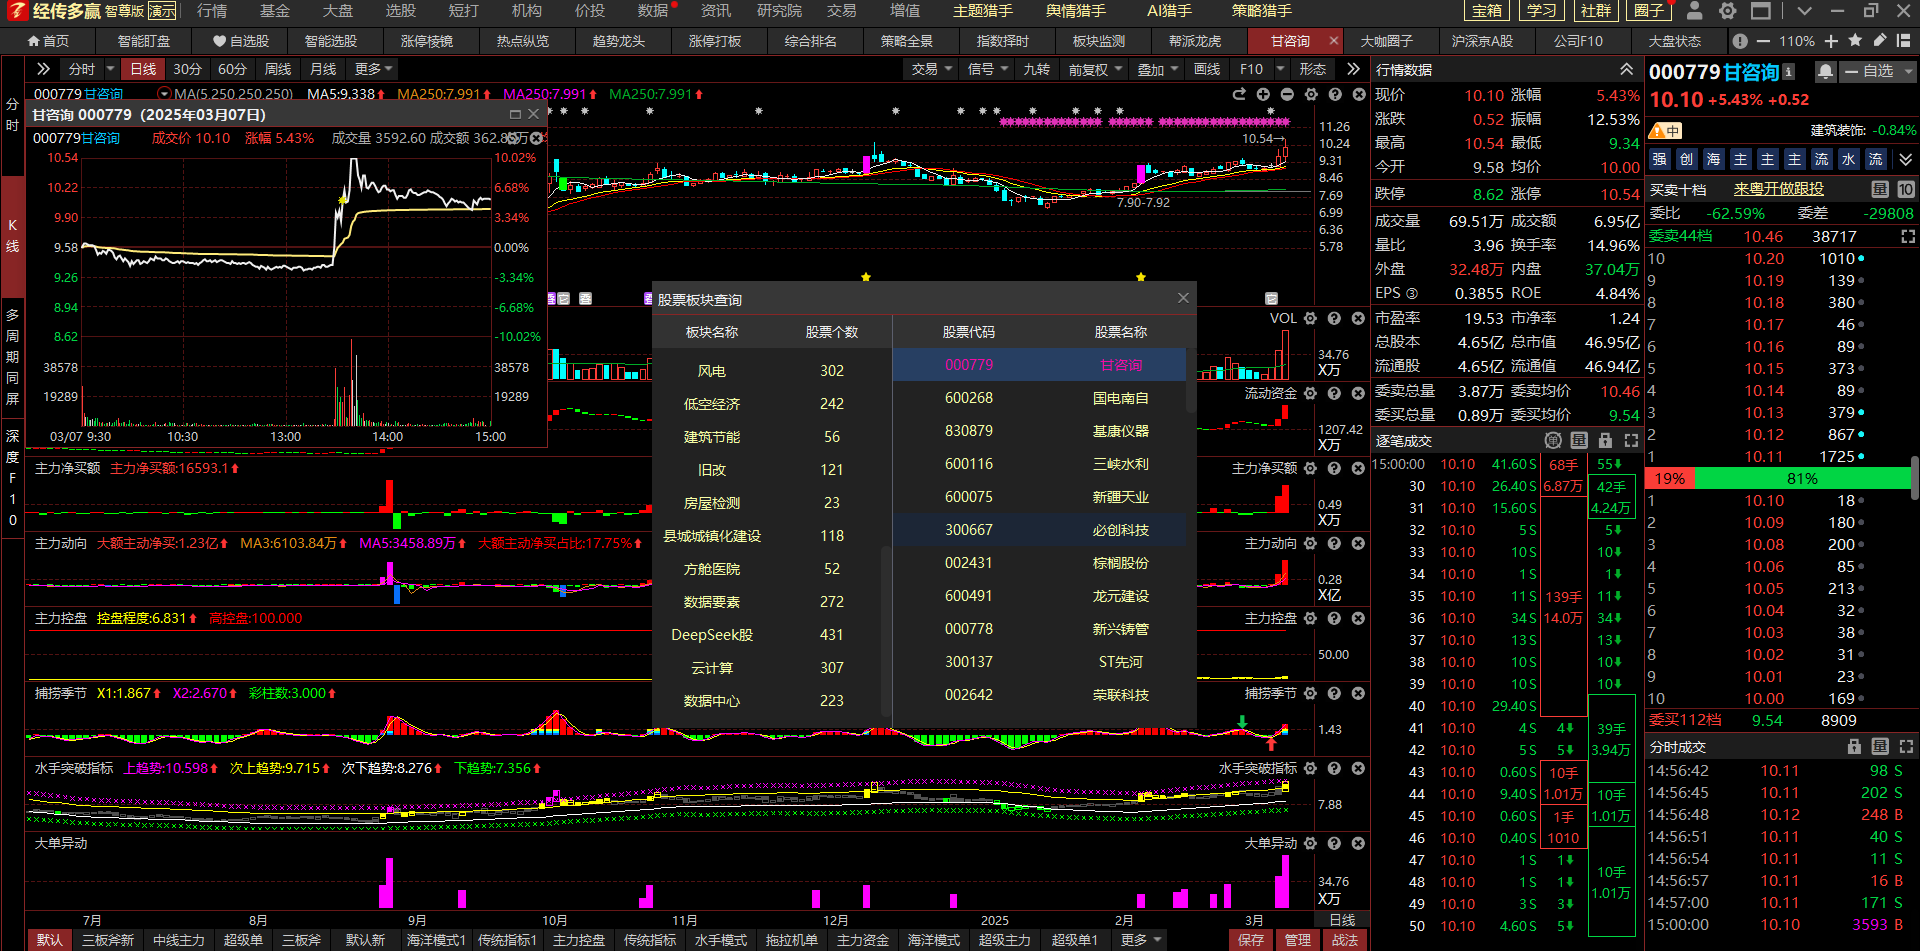This screenshot has height=951, width=1920.
Task: Select the 主力控盘 bottom indicator tab
Action: coord(579,940)
